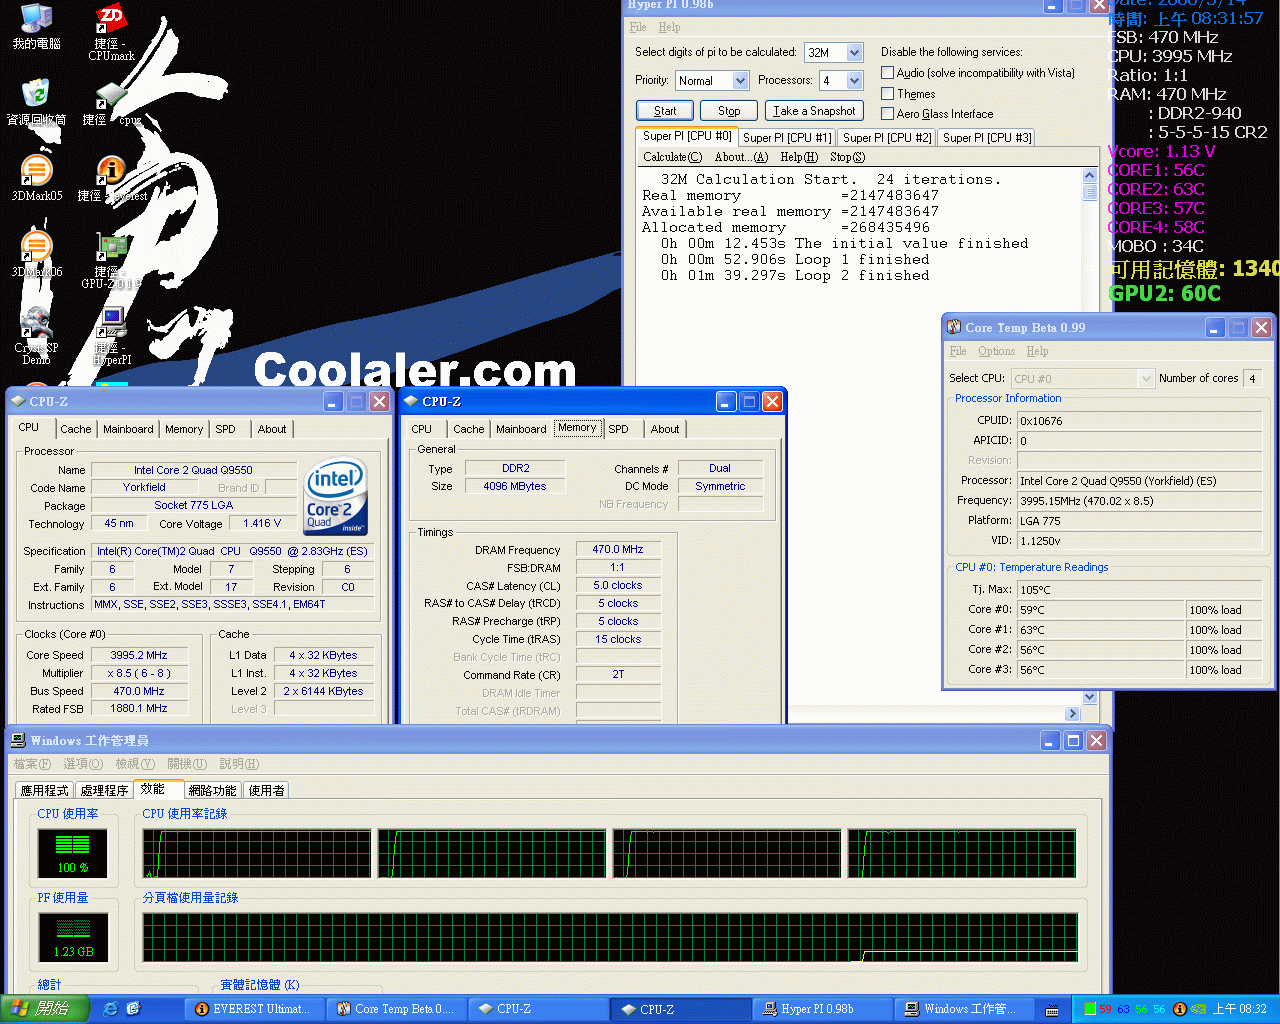This screenshot has width=1280, height=1024.
Task: Click horizontal scroll right arrow in Hyper PI
Action: [x=1072, y=714]
